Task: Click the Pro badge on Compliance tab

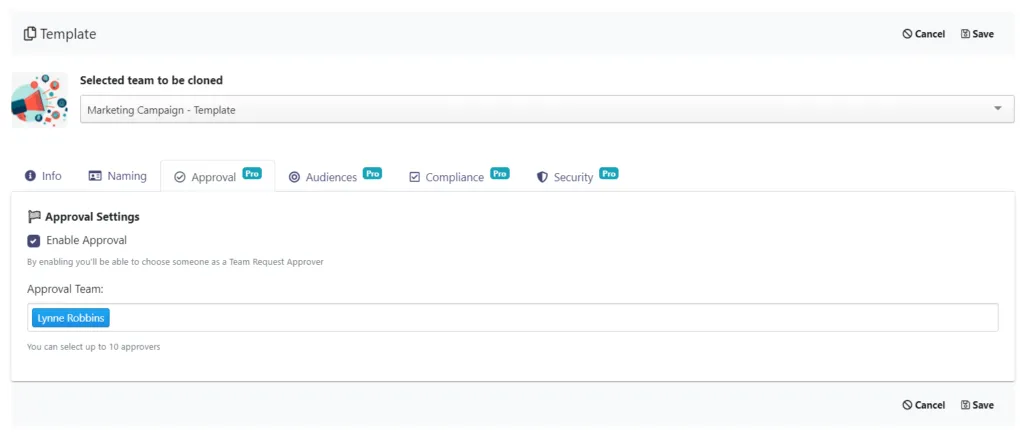Action: pyautogui.click(x=500, y=174)
